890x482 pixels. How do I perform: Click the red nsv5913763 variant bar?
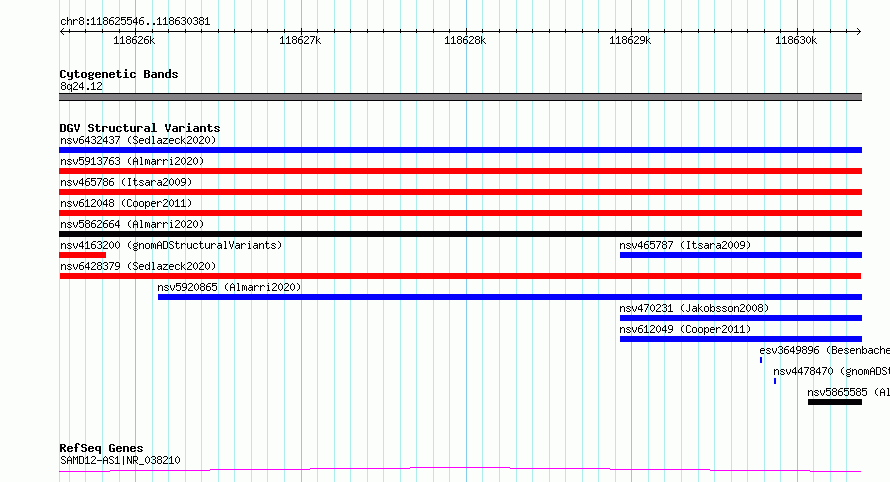click(x=460, y=171)
